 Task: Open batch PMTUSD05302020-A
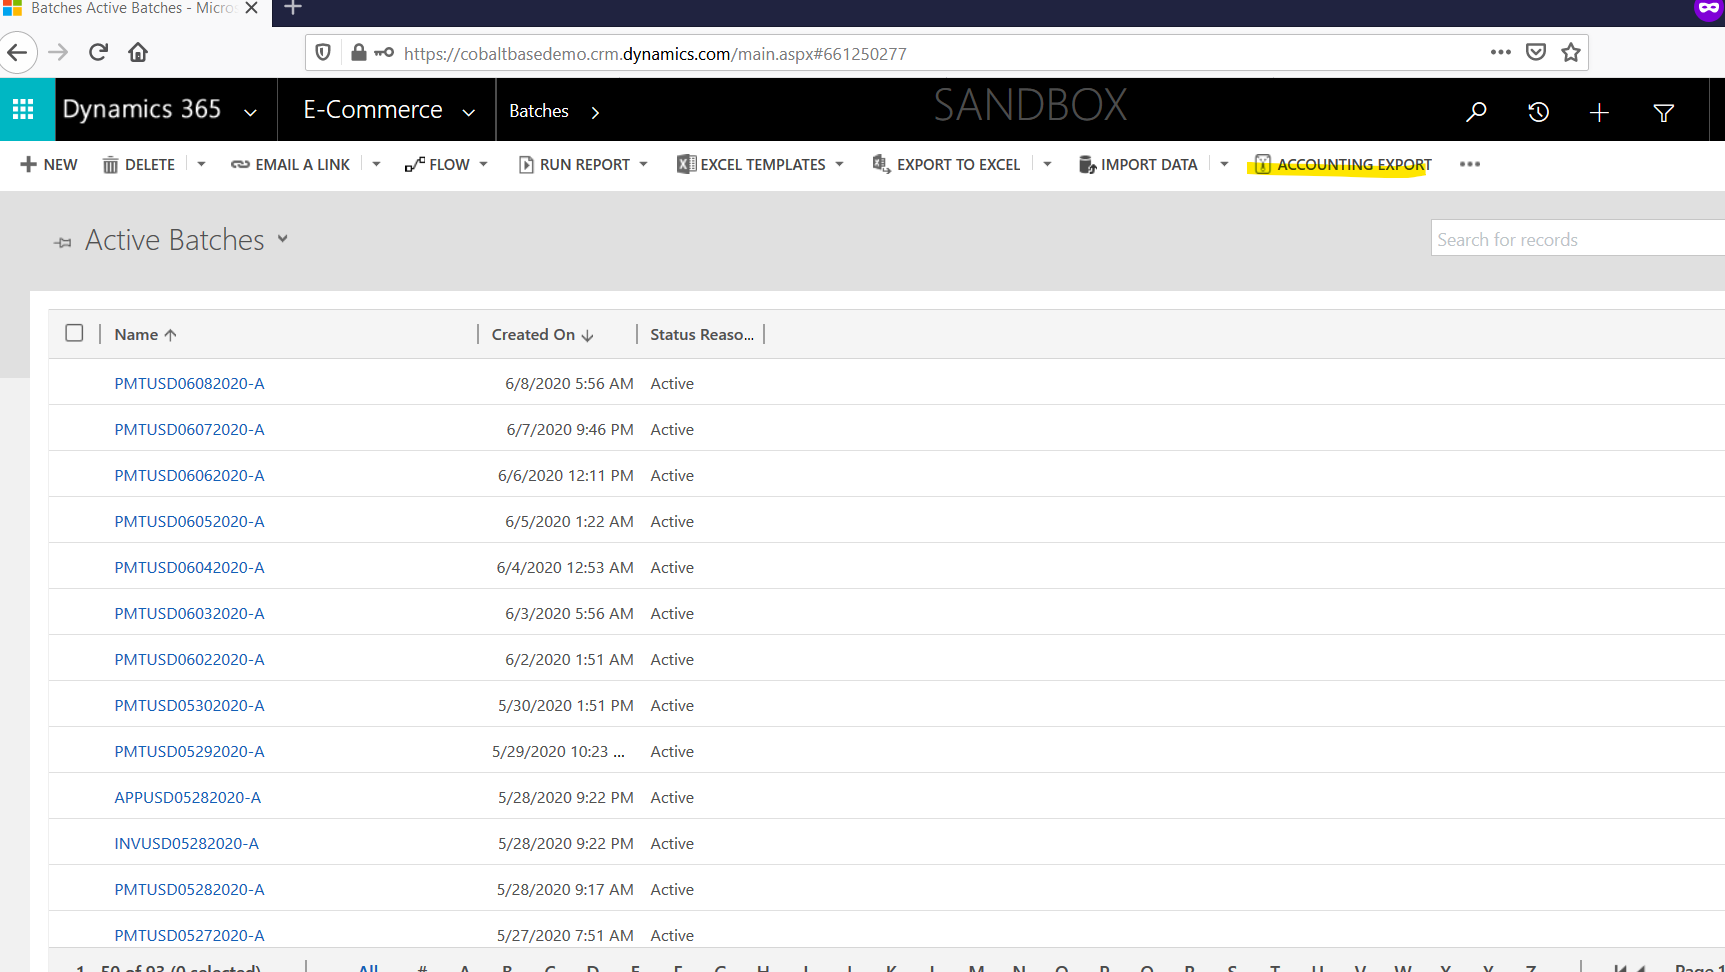[x=189, y=705]
